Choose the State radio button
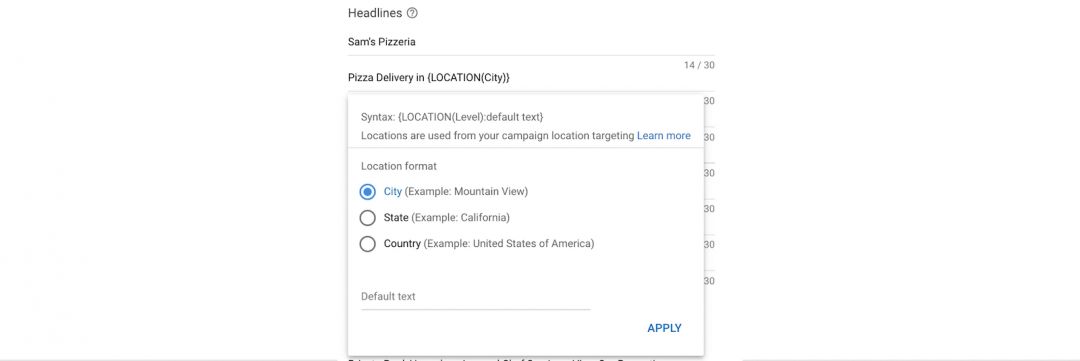Viewport: 1080px width, 361px height. coord(368,218)
